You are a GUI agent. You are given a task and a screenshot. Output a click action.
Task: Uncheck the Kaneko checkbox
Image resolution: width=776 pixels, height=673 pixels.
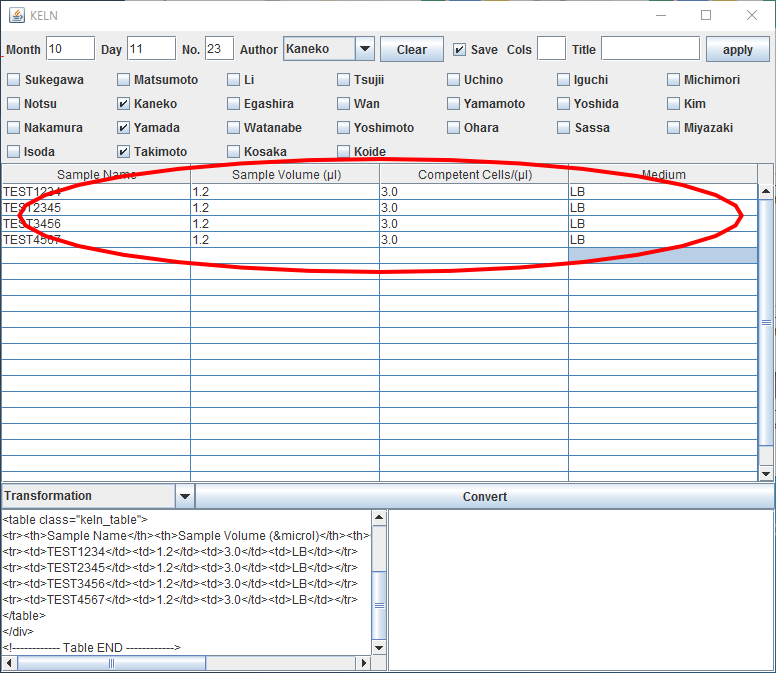pyautogui.click(x=124, y=103)
